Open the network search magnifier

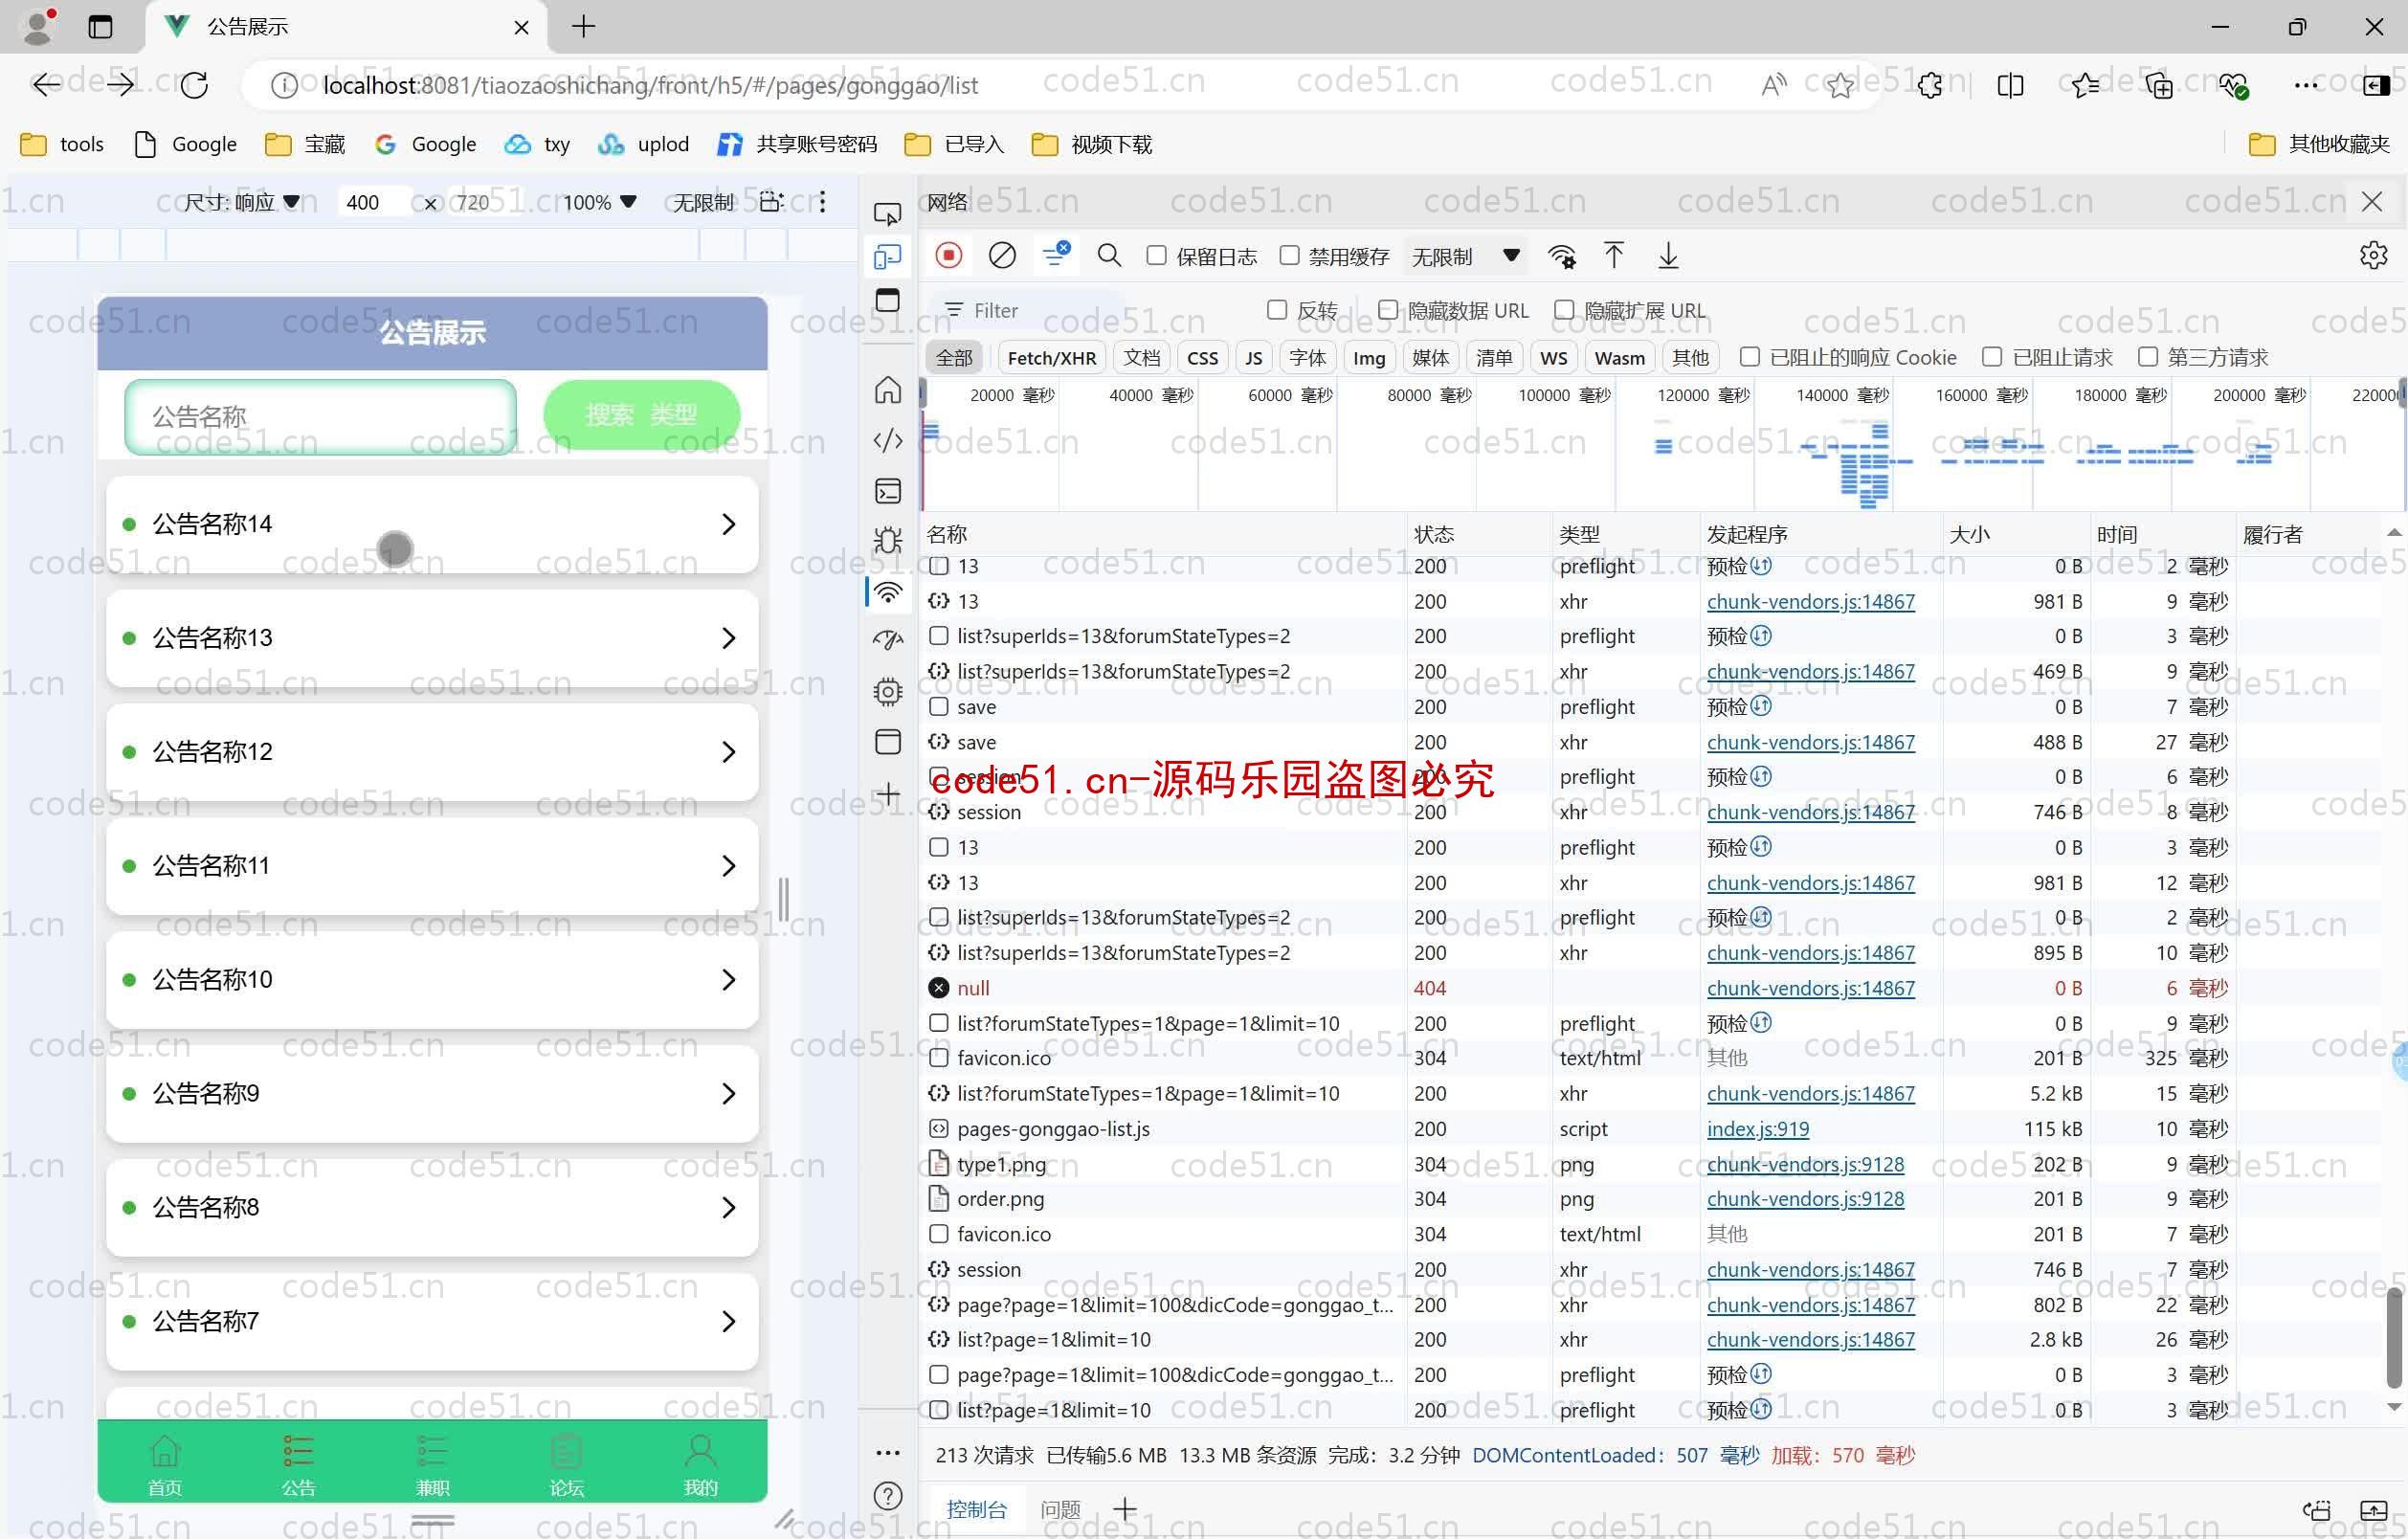pyautogui.click(x=1109, y=256)
